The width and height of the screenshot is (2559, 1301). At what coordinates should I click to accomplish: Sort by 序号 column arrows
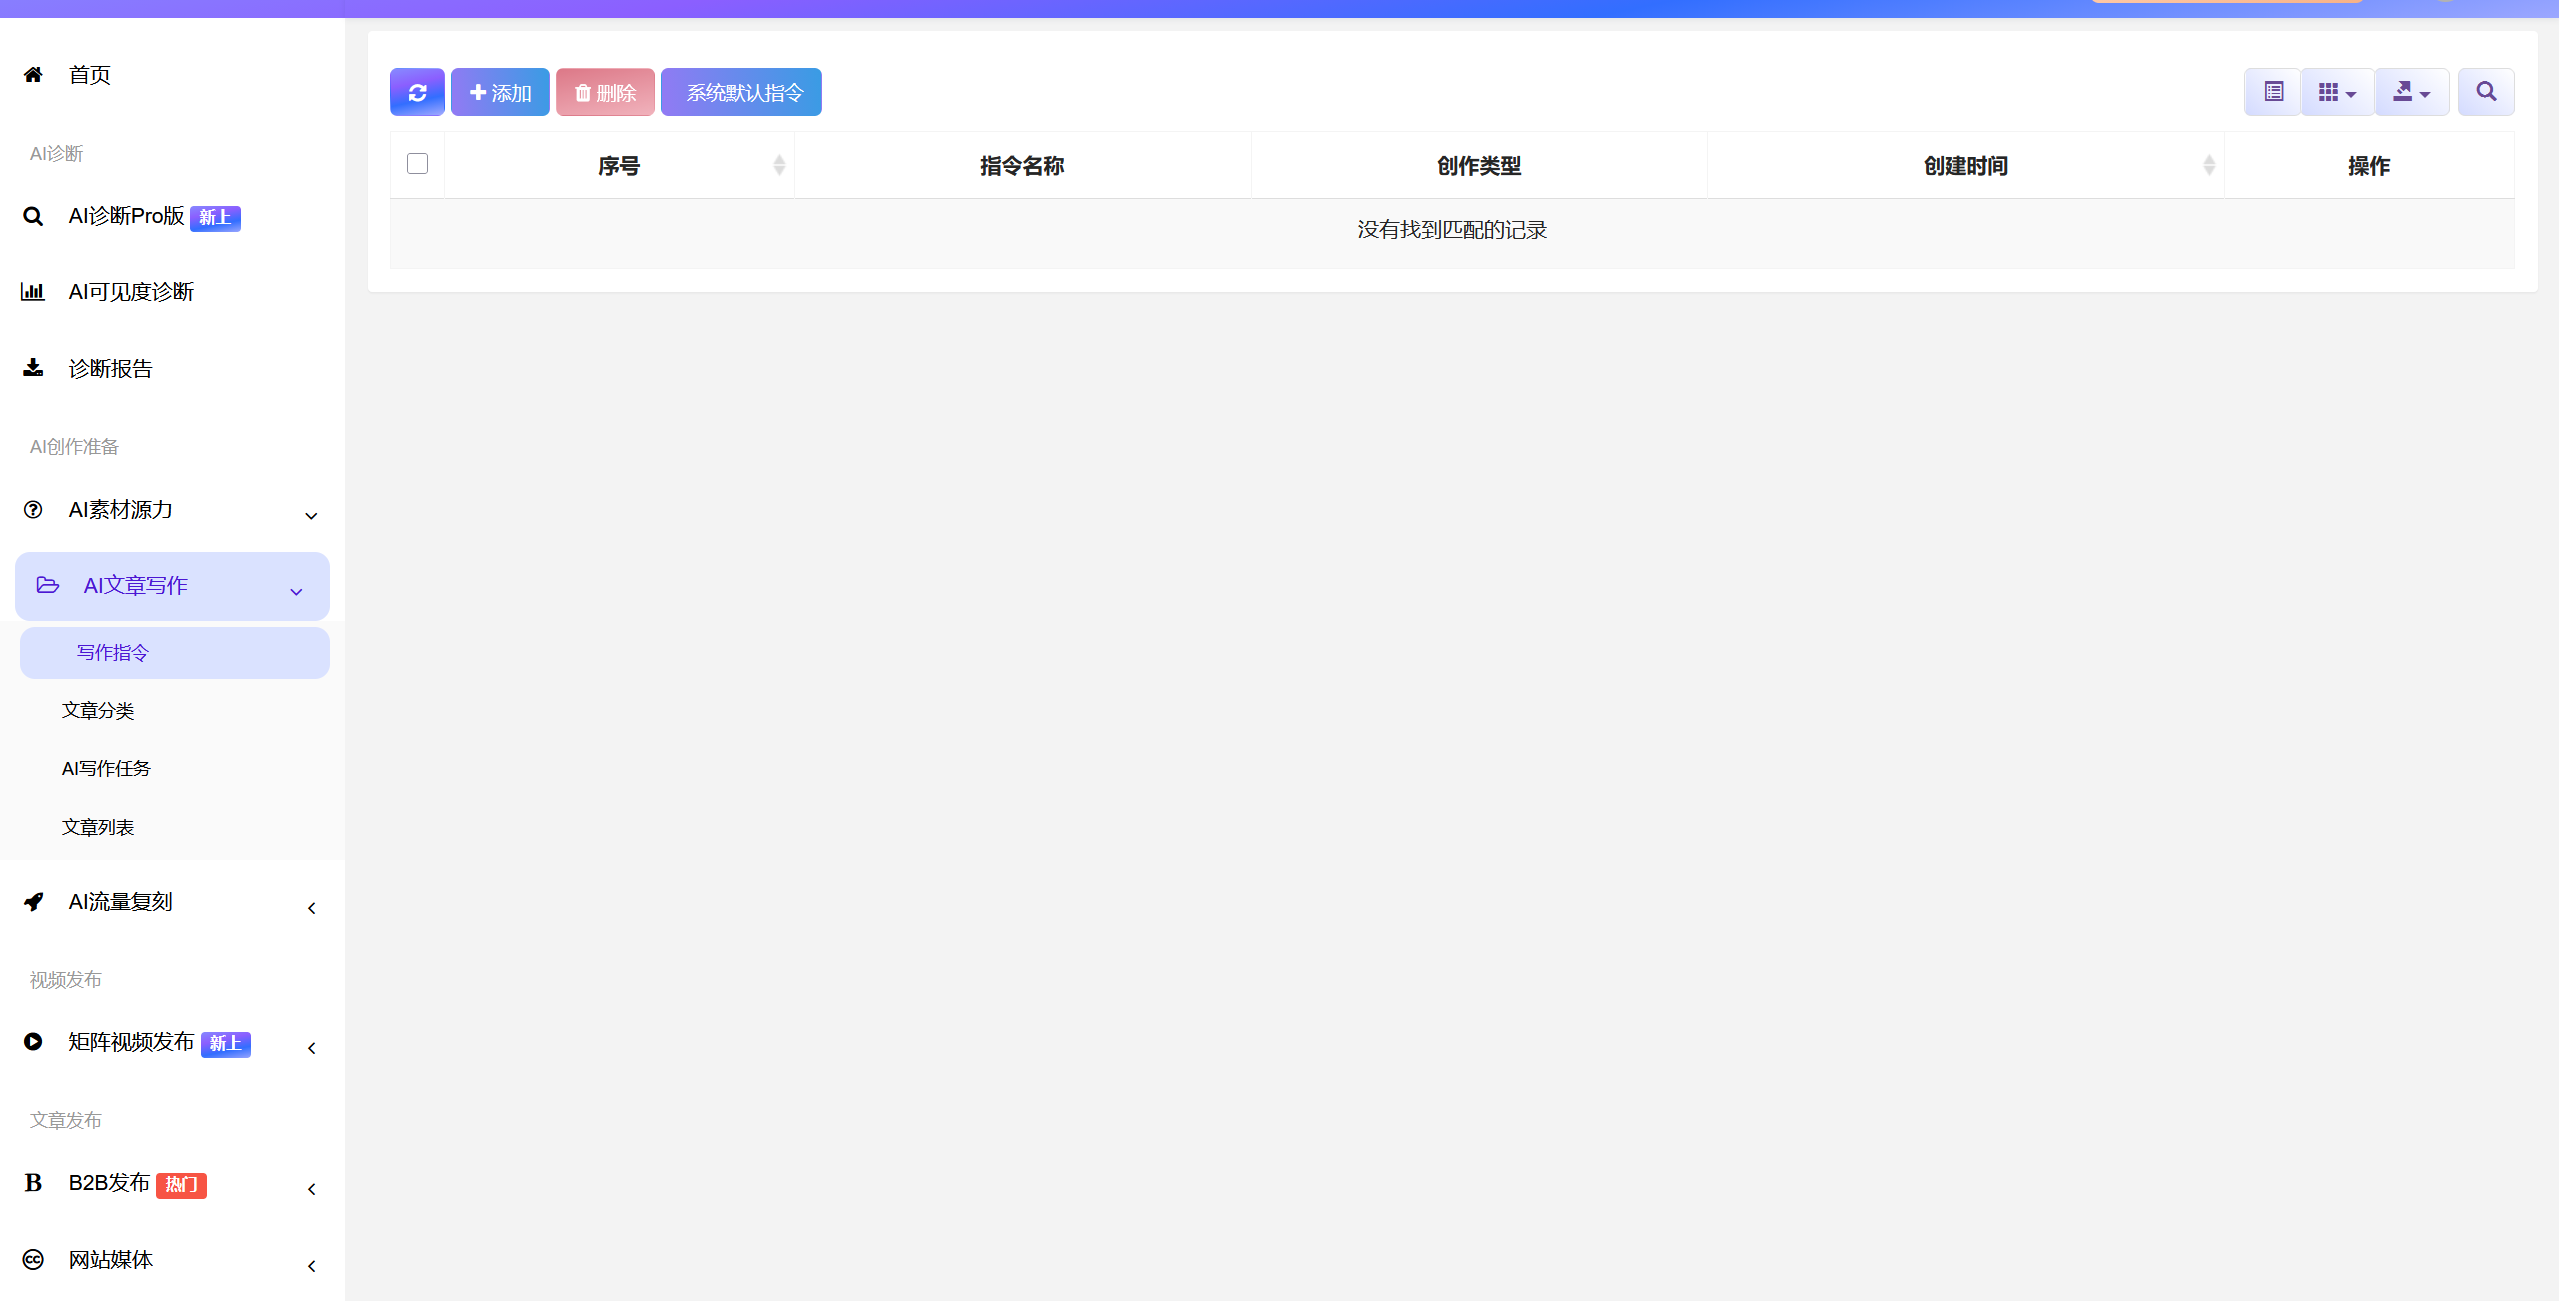779,166
